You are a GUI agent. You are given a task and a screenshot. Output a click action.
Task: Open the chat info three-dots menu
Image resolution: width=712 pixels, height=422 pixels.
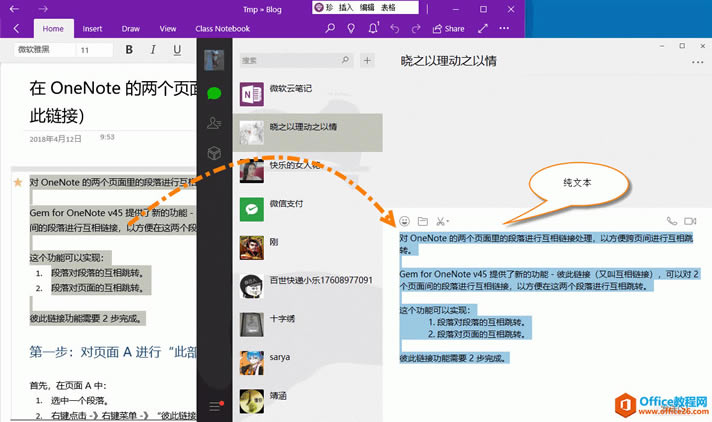click(x=697, y=62)
